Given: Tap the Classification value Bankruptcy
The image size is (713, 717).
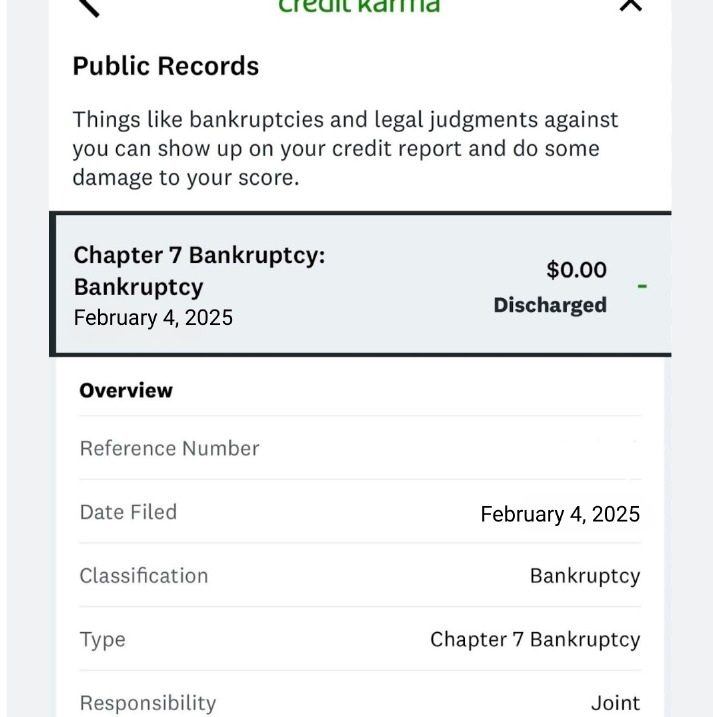Looking at the screenshot, I should (584, 576).
